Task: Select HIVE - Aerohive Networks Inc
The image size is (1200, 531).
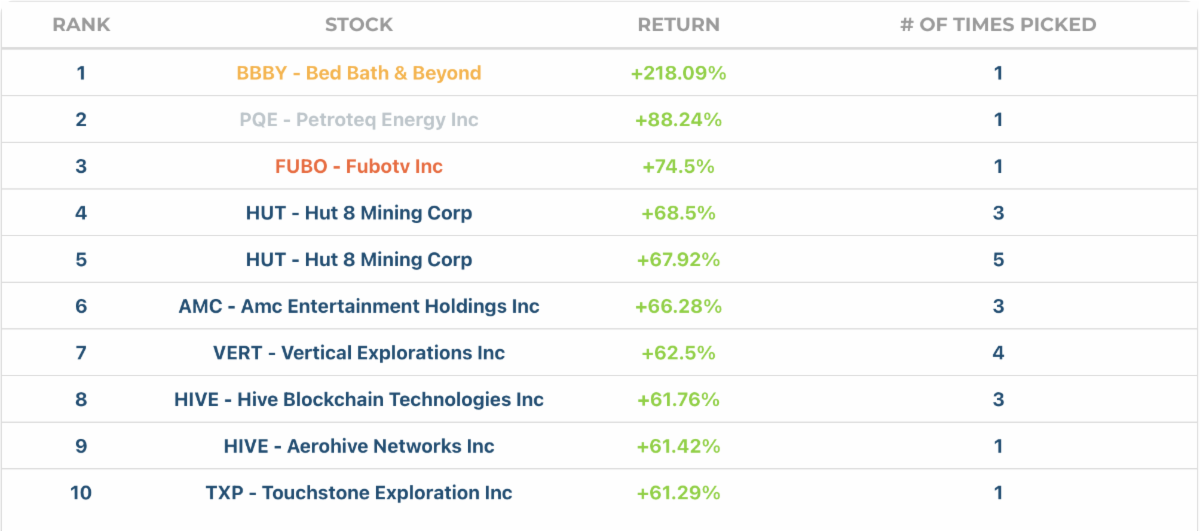Action: [359, 446]
